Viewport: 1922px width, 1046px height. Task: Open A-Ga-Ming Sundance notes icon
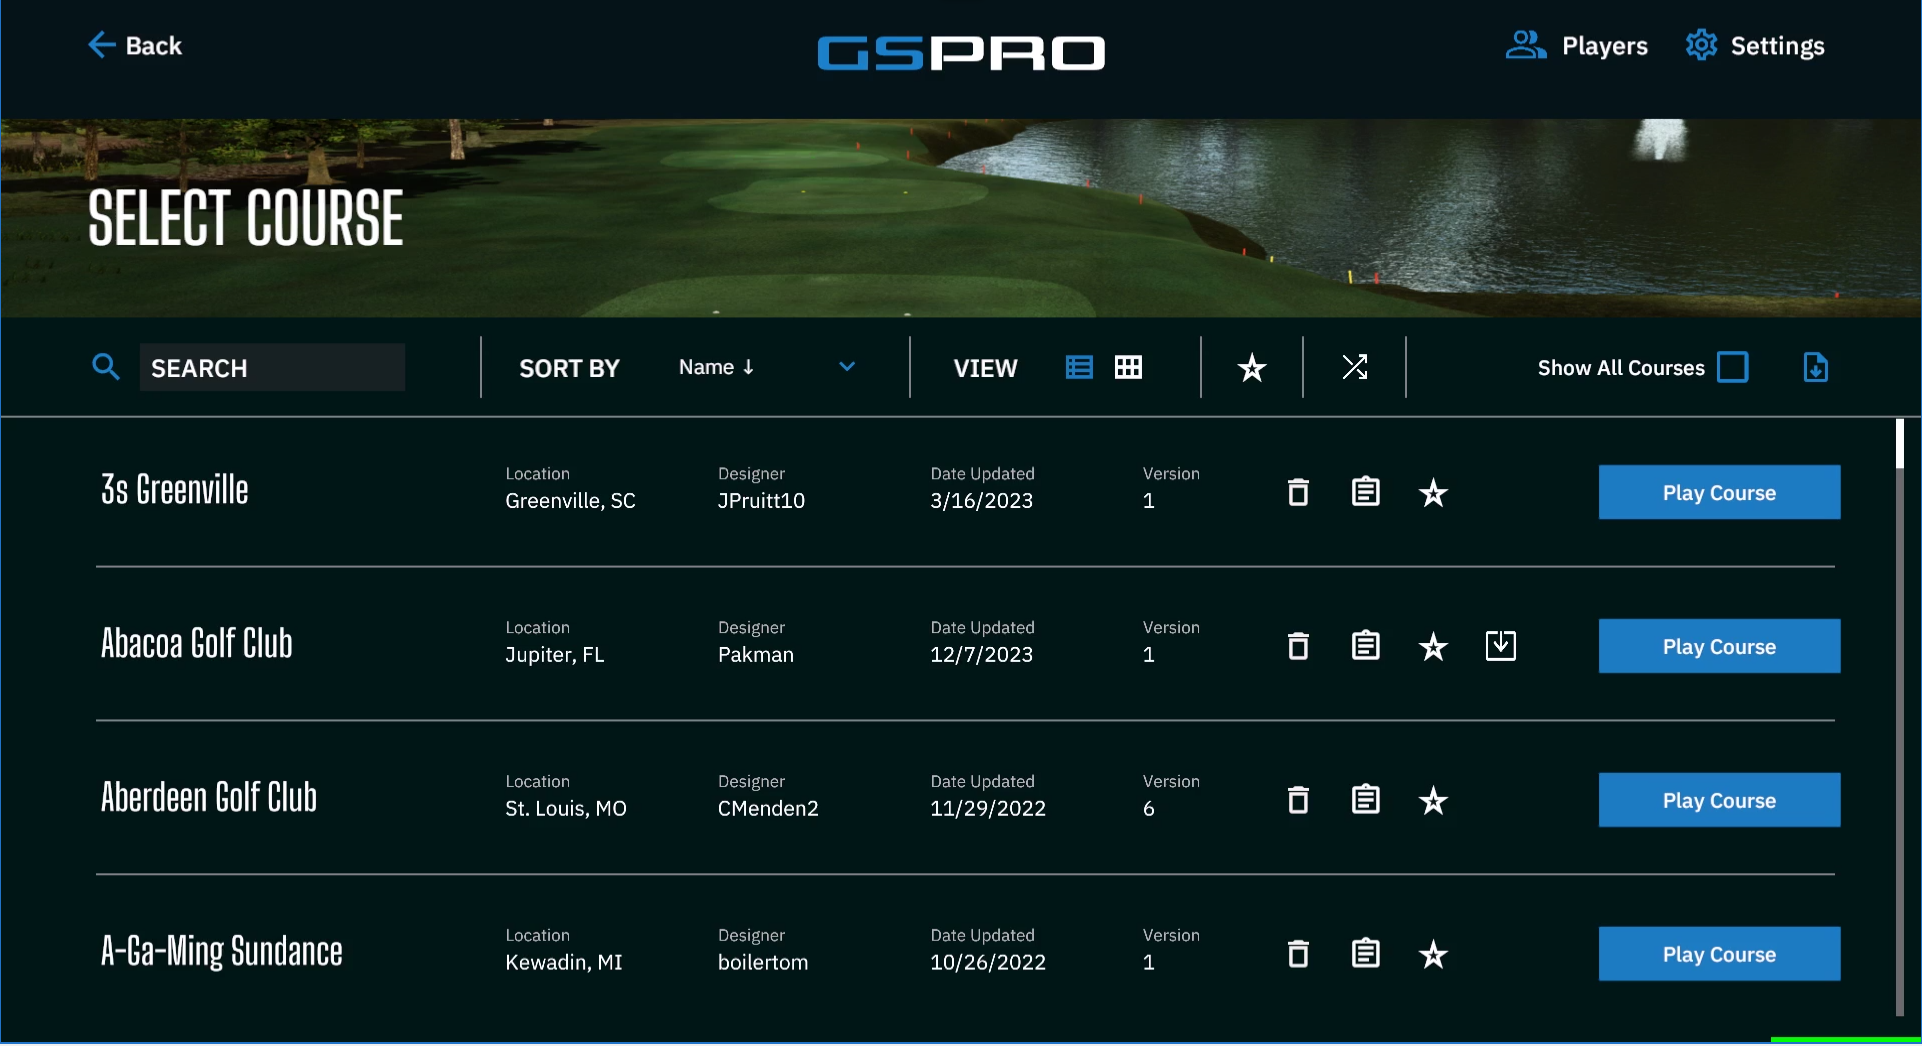pos(1366,954)
